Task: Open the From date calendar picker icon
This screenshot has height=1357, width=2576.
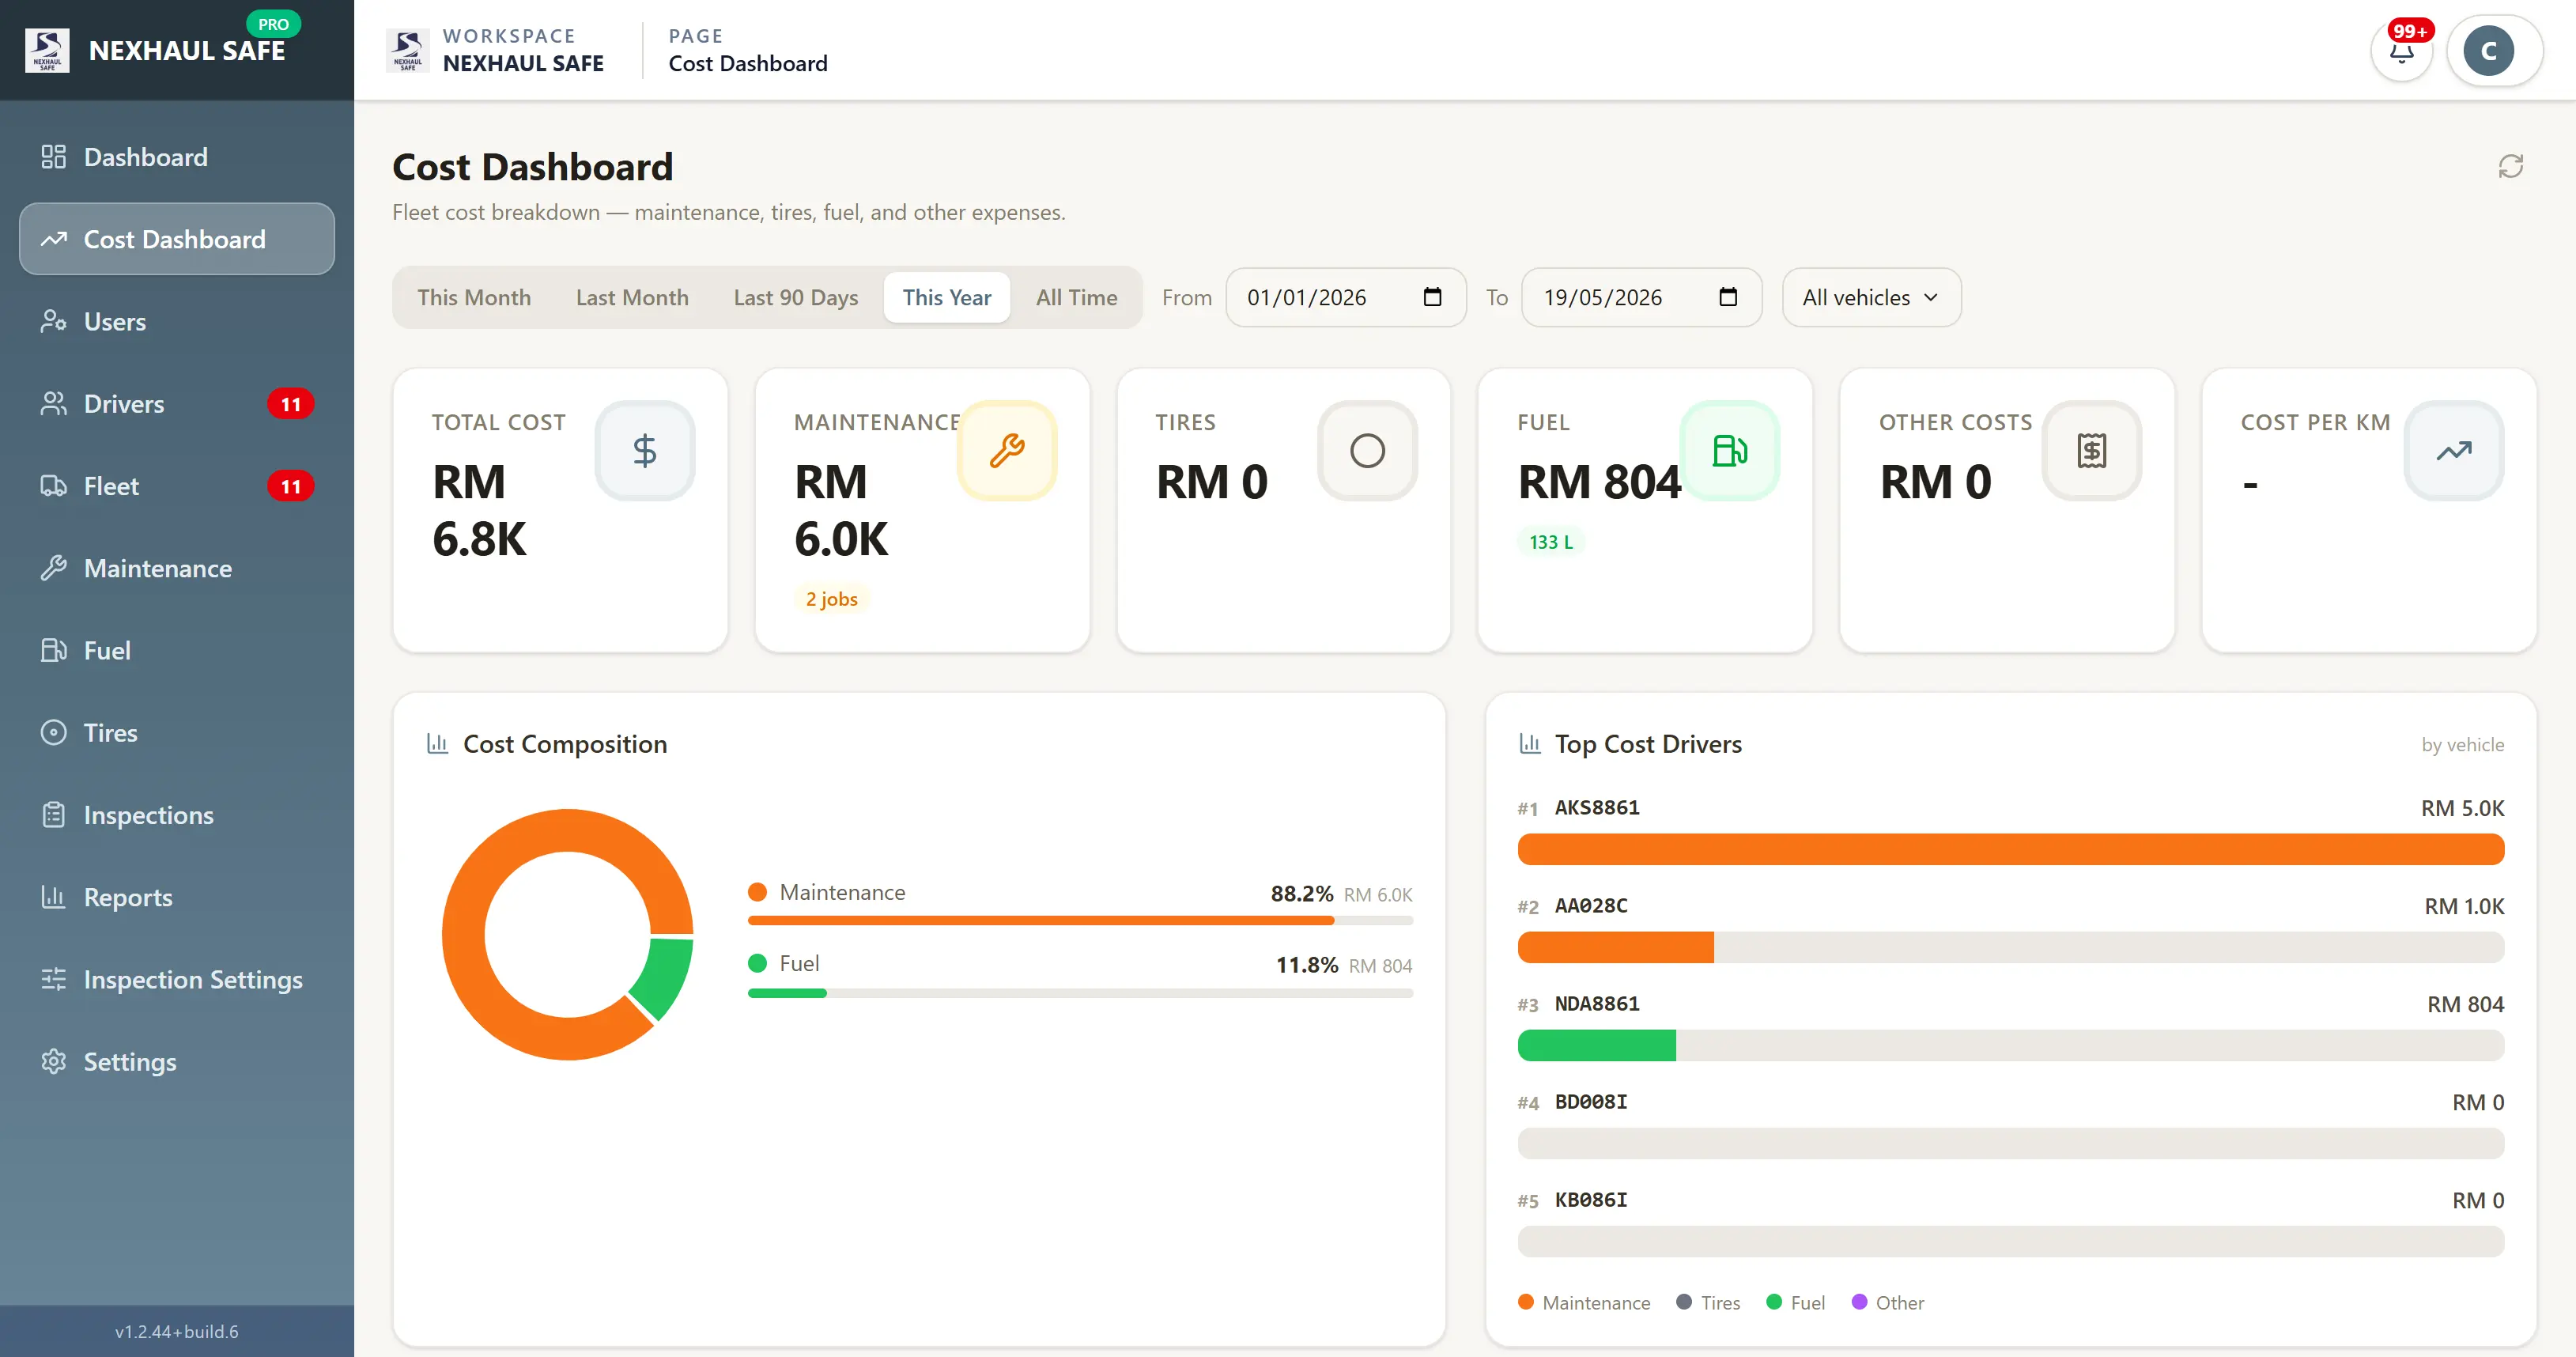Action: coord(1432,297)
